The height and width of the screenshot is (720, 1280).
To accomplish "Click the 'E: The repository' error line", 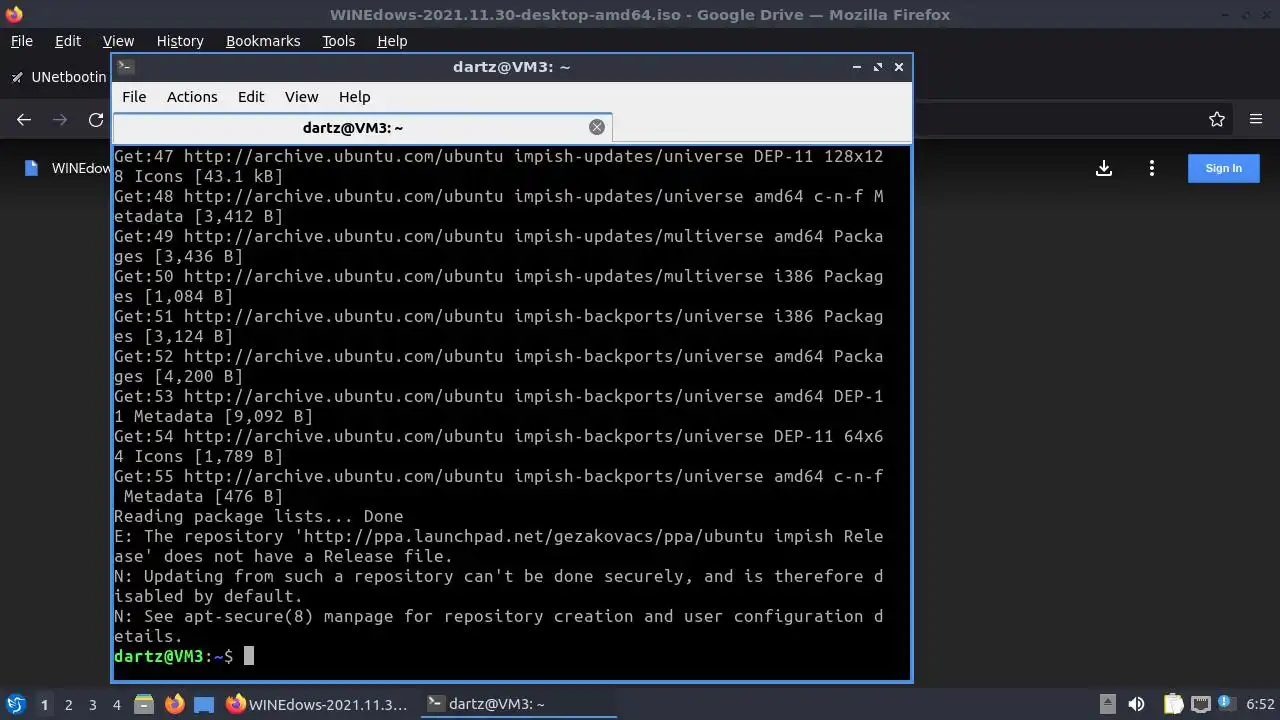I will [x=498, y=546].
